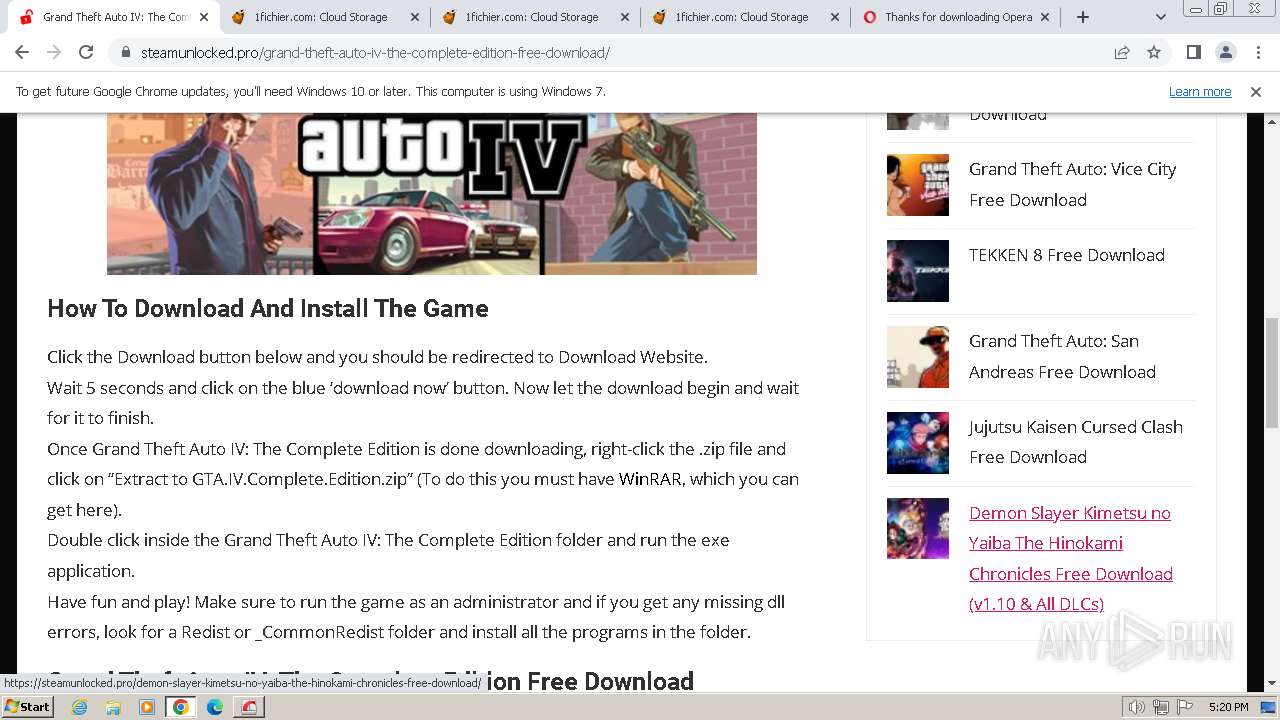Click the Chrome taskbar icon
Image resolution: width=1280 pixels, height=720 pixels.
(181, 707)
